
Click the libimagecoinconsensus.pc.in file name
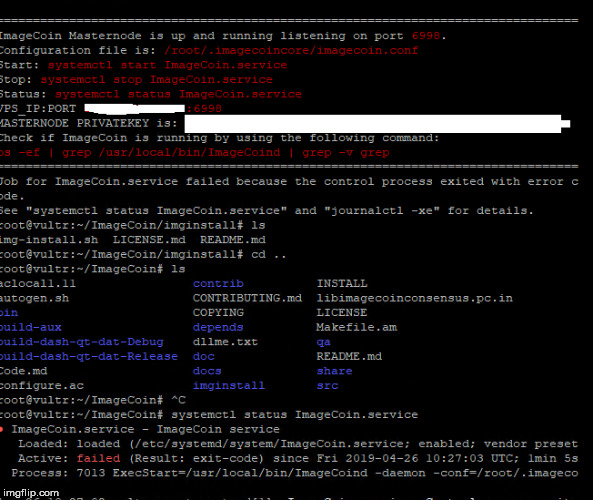414,298
